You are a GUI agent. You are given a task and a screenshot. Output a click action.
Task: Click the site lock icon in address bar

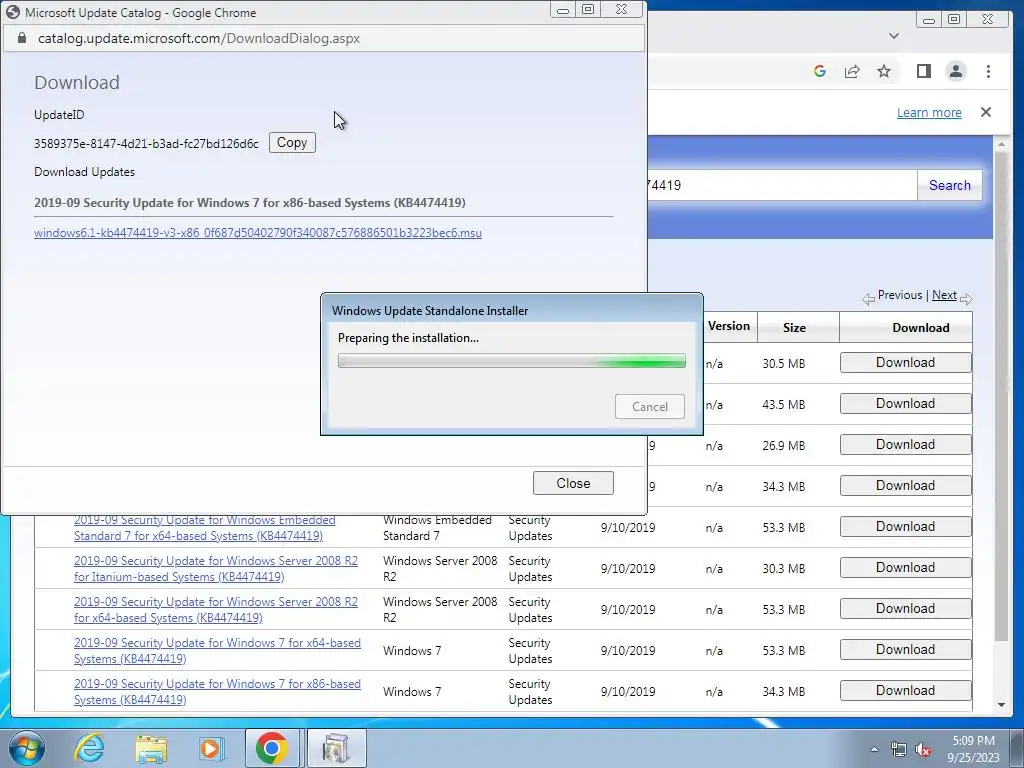point(22,38)
